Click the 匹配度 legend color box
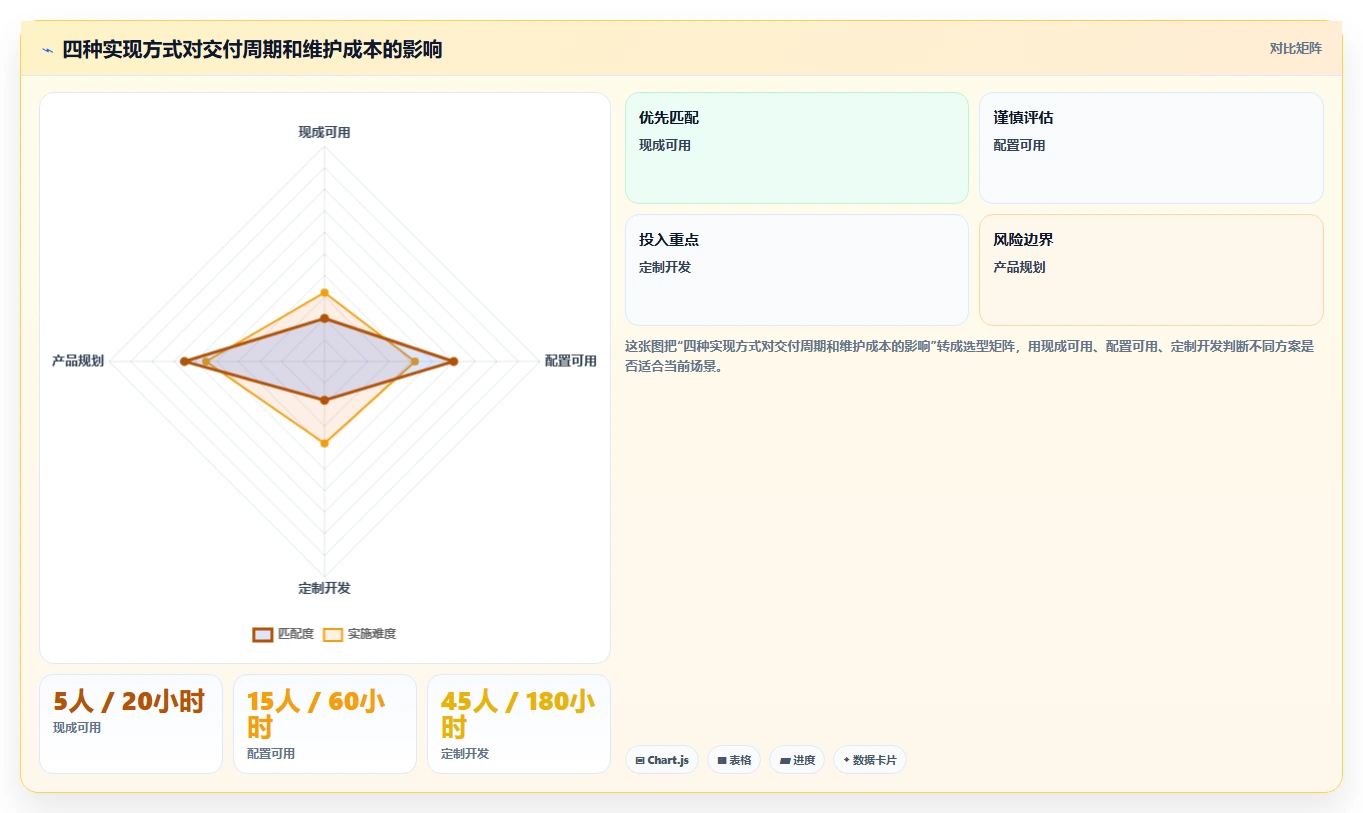Viewport: 1363px width, 813px height. pos(263,634)
